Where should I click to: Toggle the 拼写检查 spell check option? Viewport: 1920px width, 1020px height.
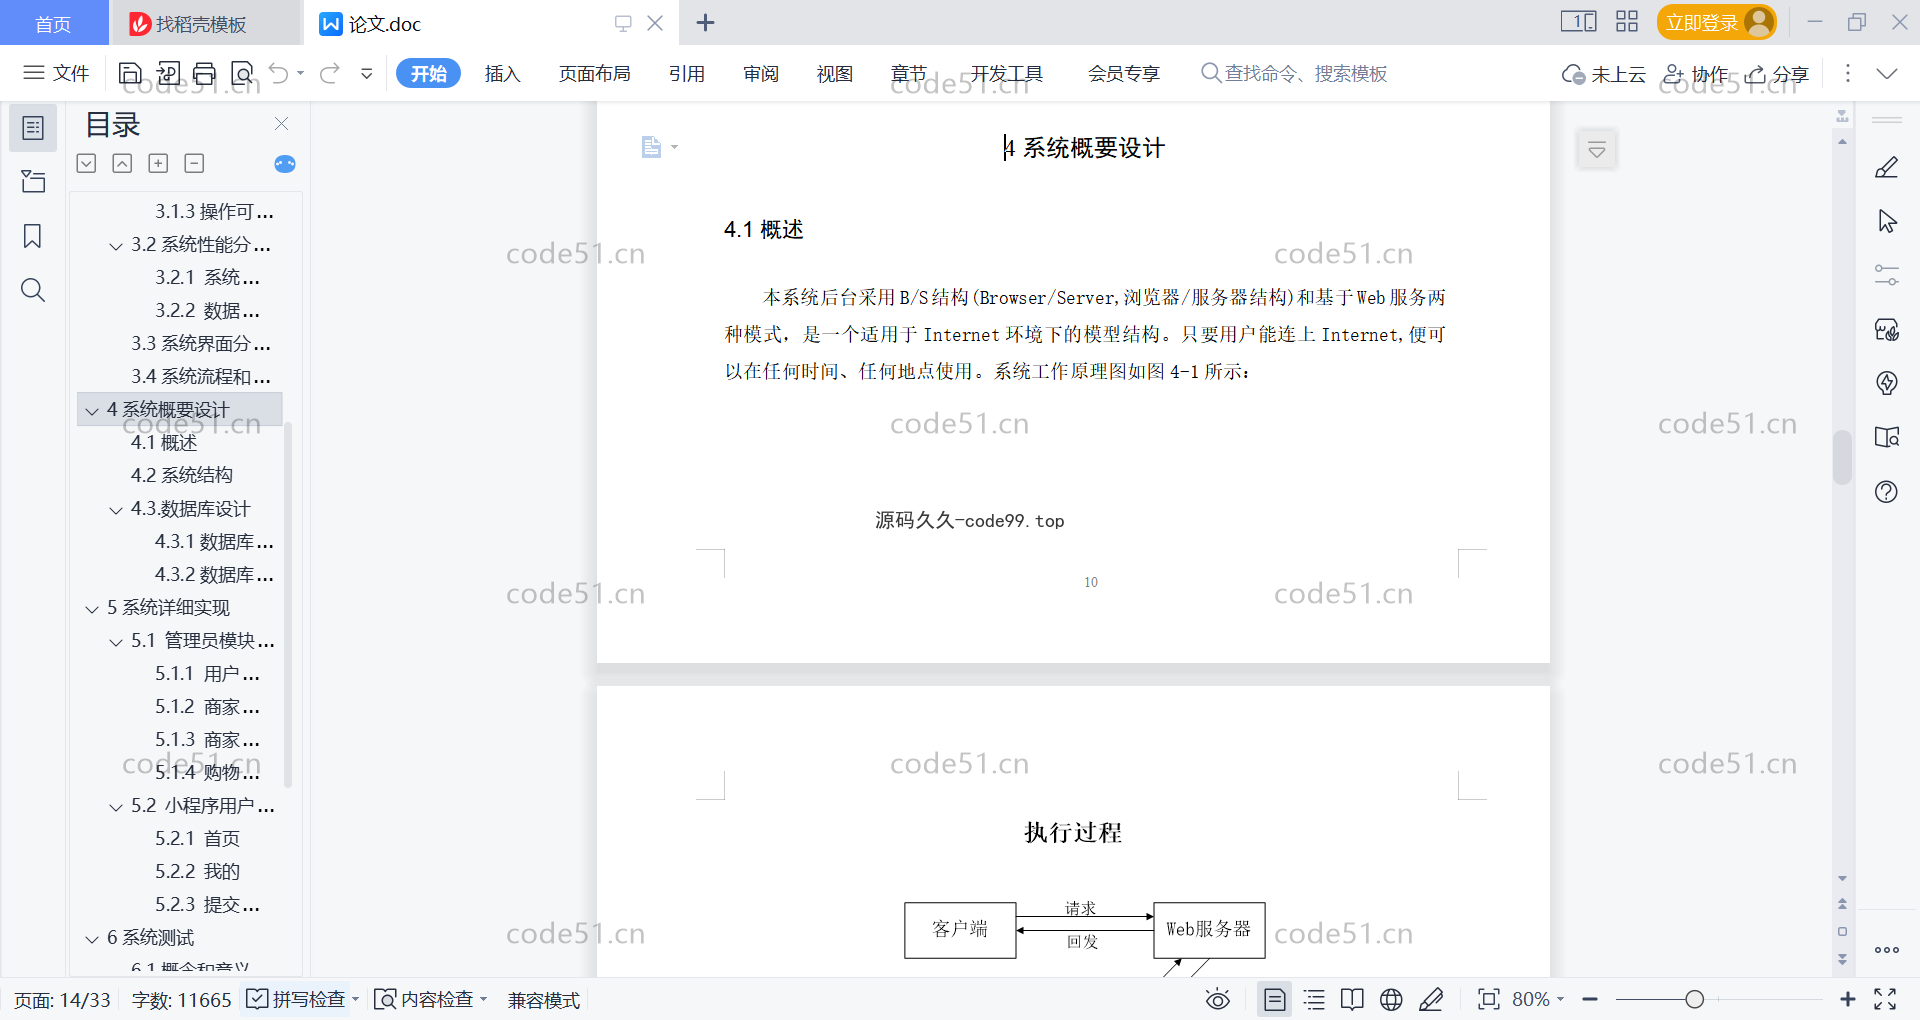pyautogui.click(x=303, y=999)
